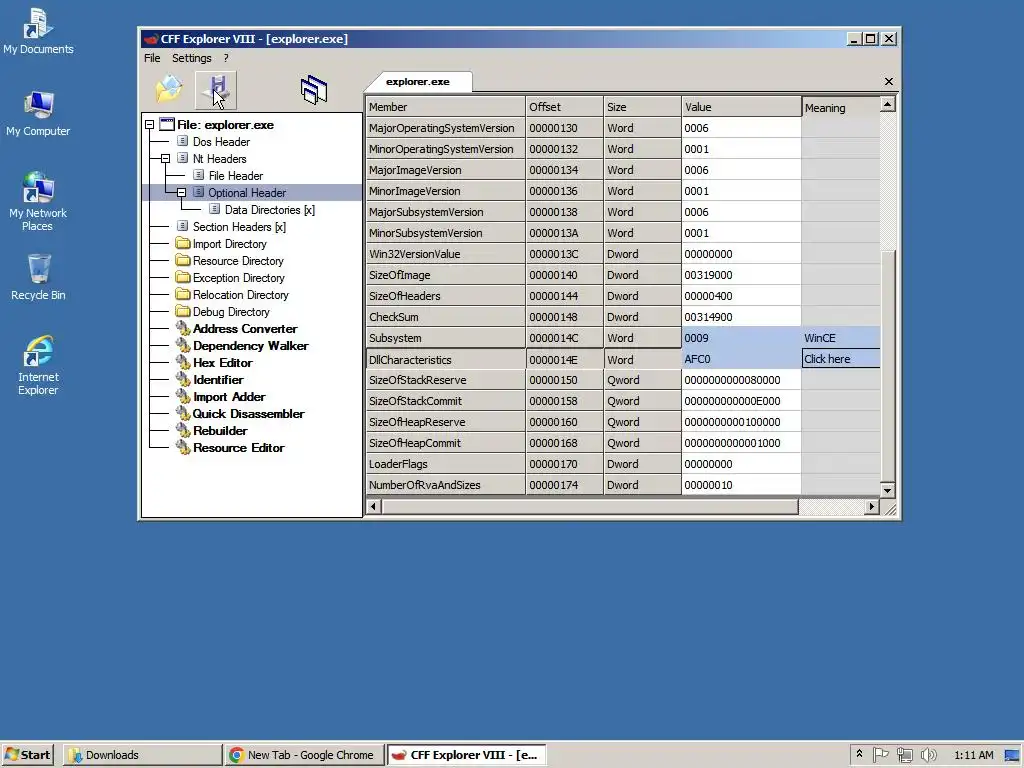1024x768 pixels.
Task: Click the flag notification tray icon
Action: pyautogui.click(x=880, y=755)
